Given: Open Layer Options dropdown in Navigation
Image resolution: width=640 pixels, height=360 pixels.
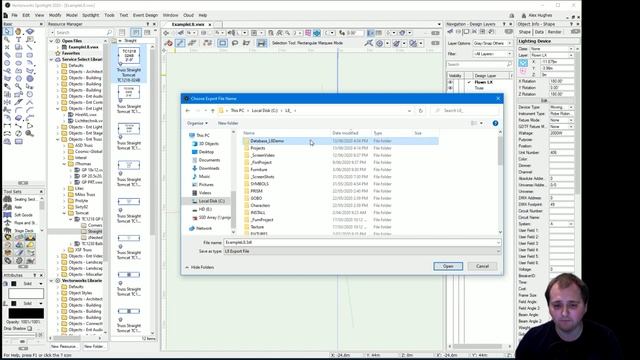Looking at the screenshot, I should tap(492, 43).
